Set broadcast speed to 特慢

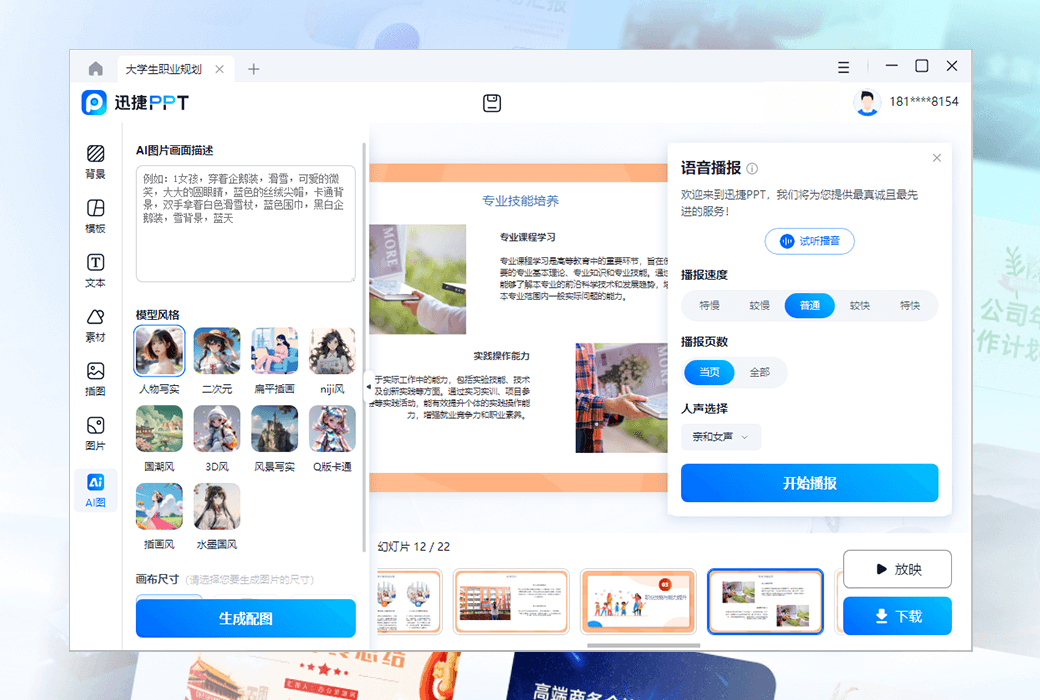[x=709, y=306]
